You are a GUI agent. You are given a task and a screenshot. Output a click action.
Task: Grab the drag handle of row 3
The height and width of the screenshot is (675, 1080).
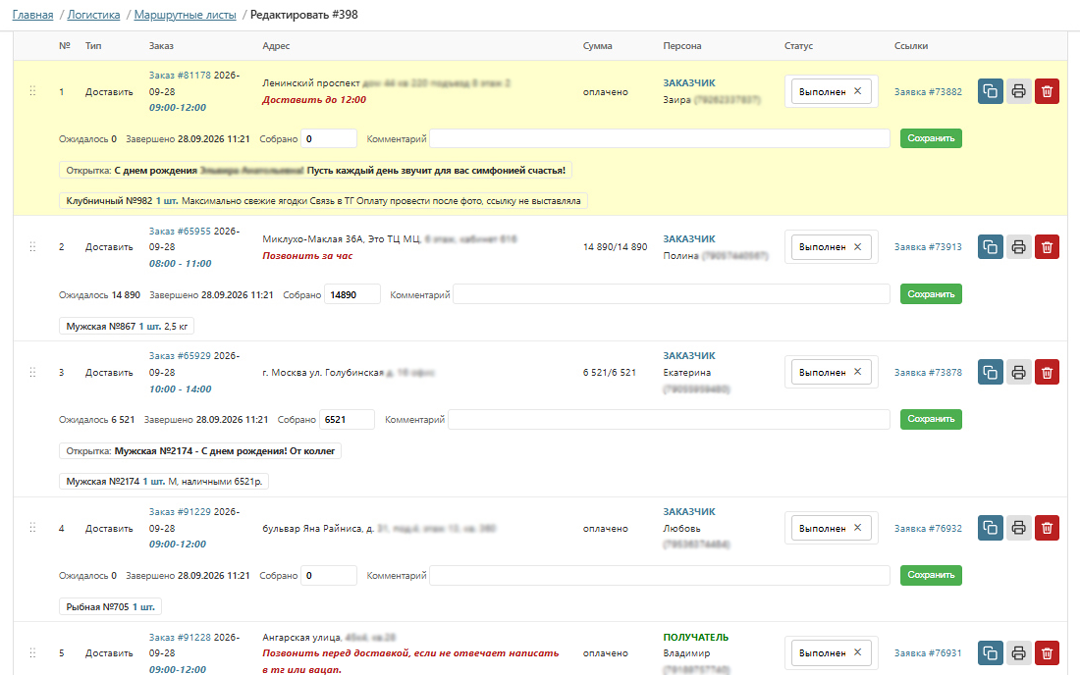[32, 372]
